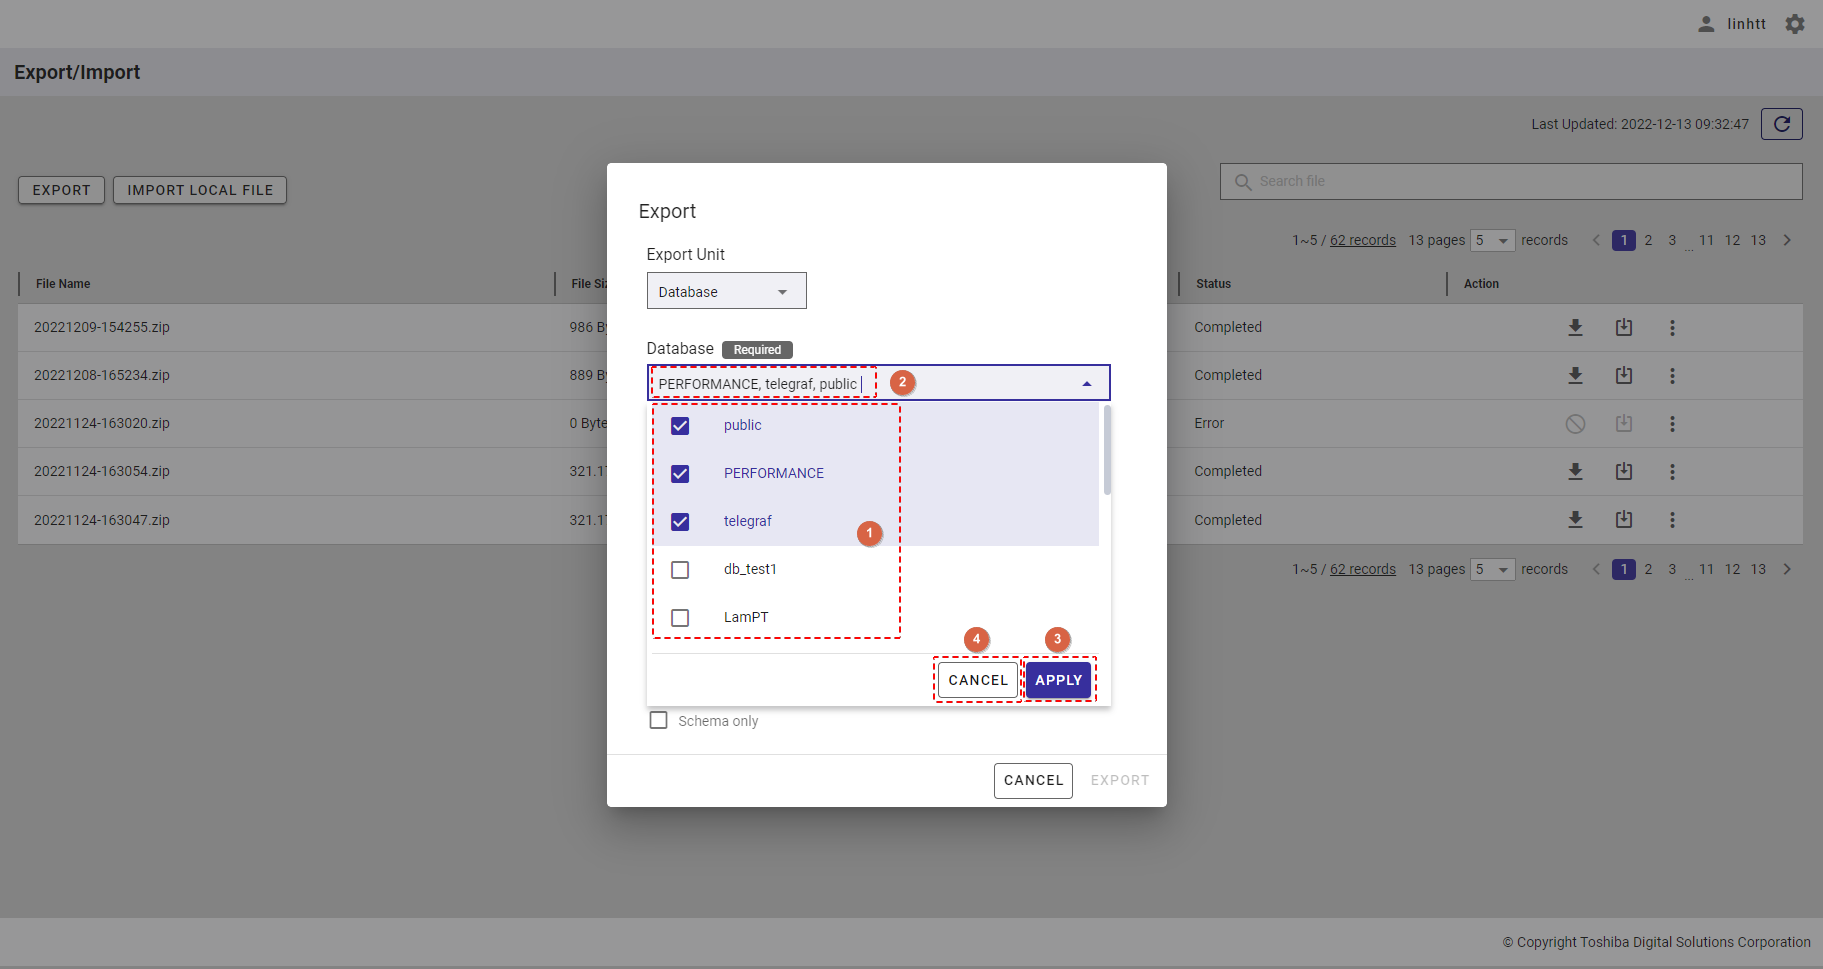The height and width of the screenshot is (969, 1823).
Task: Open more options for 20221124-163054.zip
Action: tap(1671, 472)
